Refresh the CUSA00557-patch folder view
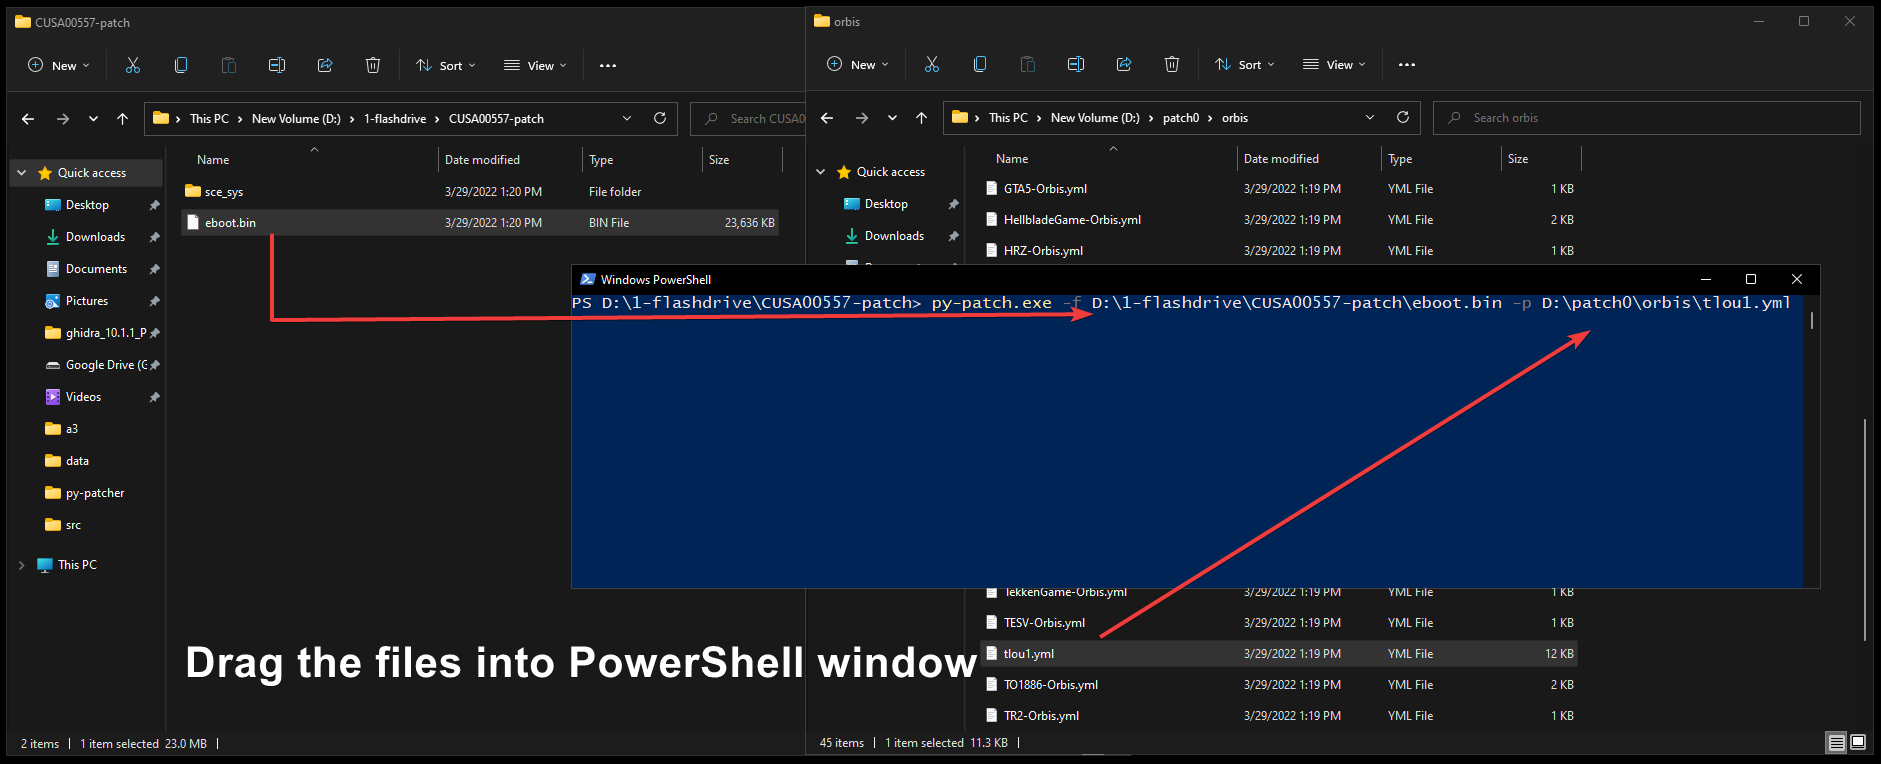This screenshot has height=764, width=1881. pyautogui.click(x=660, y=118)
